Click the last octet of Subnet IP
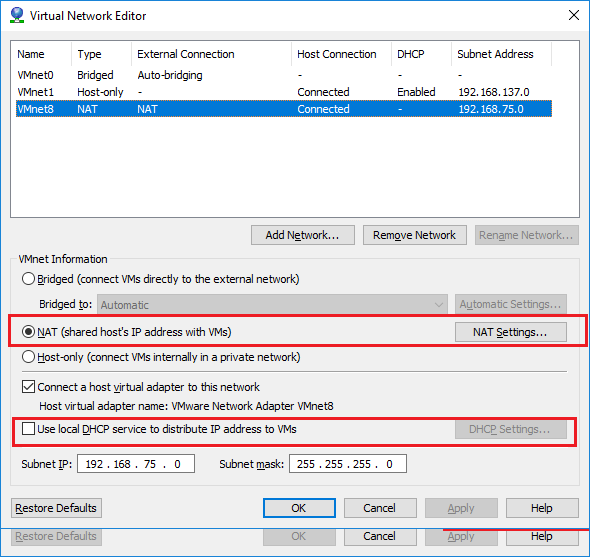Screen dimensions: 590x557 [x=177, y=464]
